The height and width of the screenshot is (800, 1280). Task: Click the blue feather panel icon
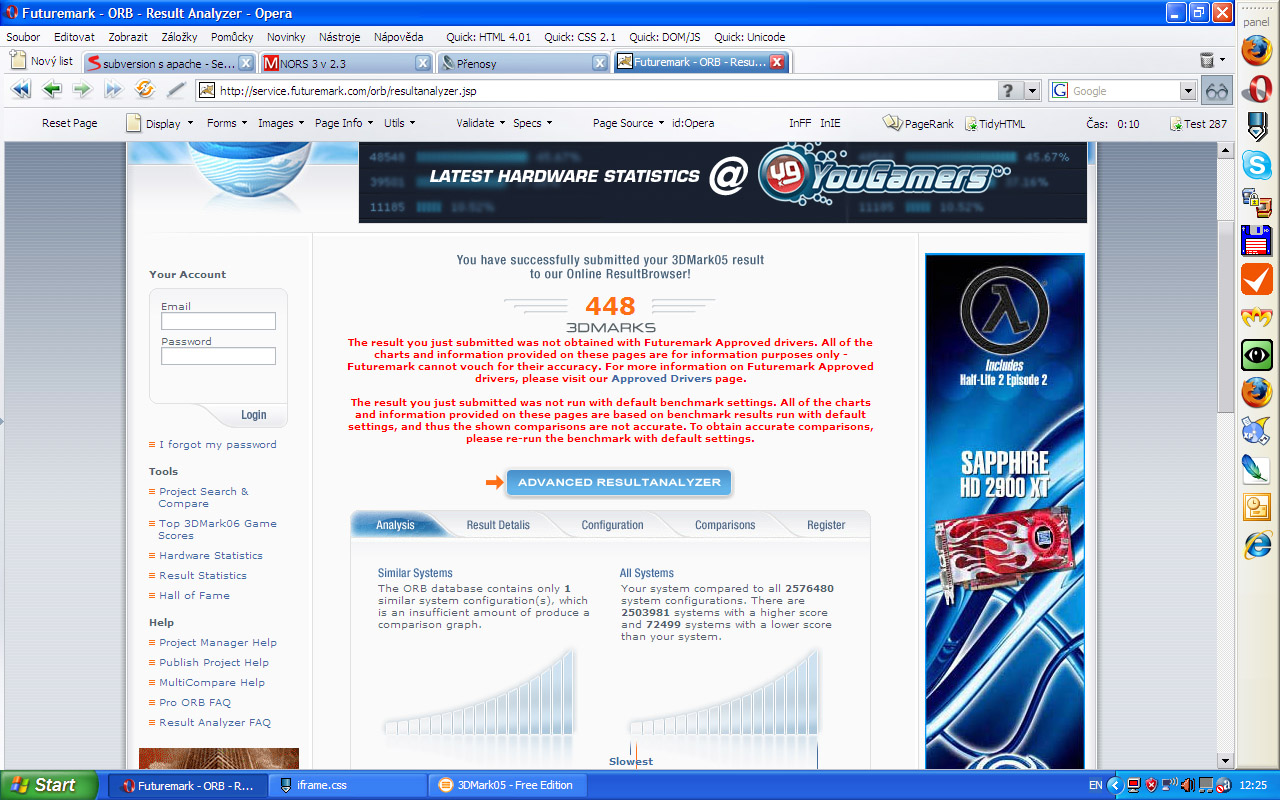[x=1256, y=469]
